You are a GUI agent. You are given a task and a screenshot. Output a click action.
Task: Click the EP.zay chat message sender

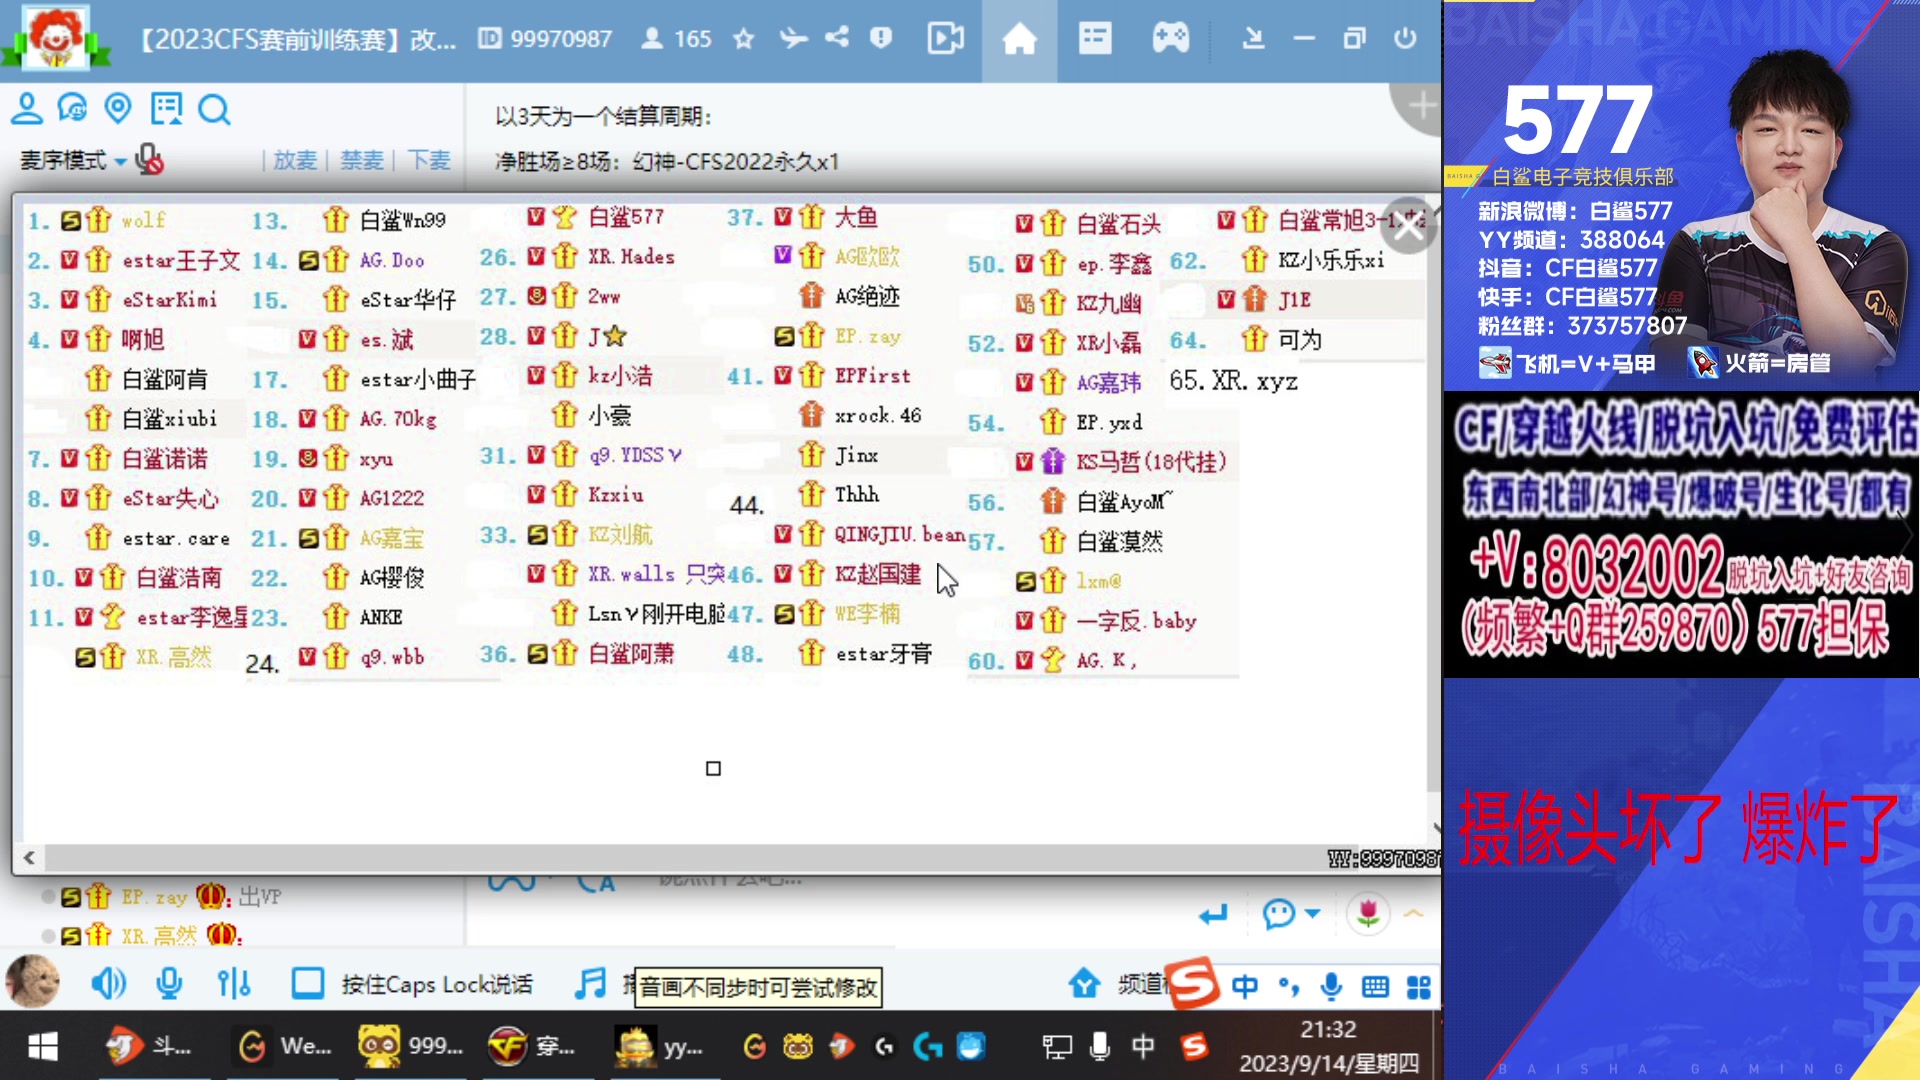[x=155, y=897]
